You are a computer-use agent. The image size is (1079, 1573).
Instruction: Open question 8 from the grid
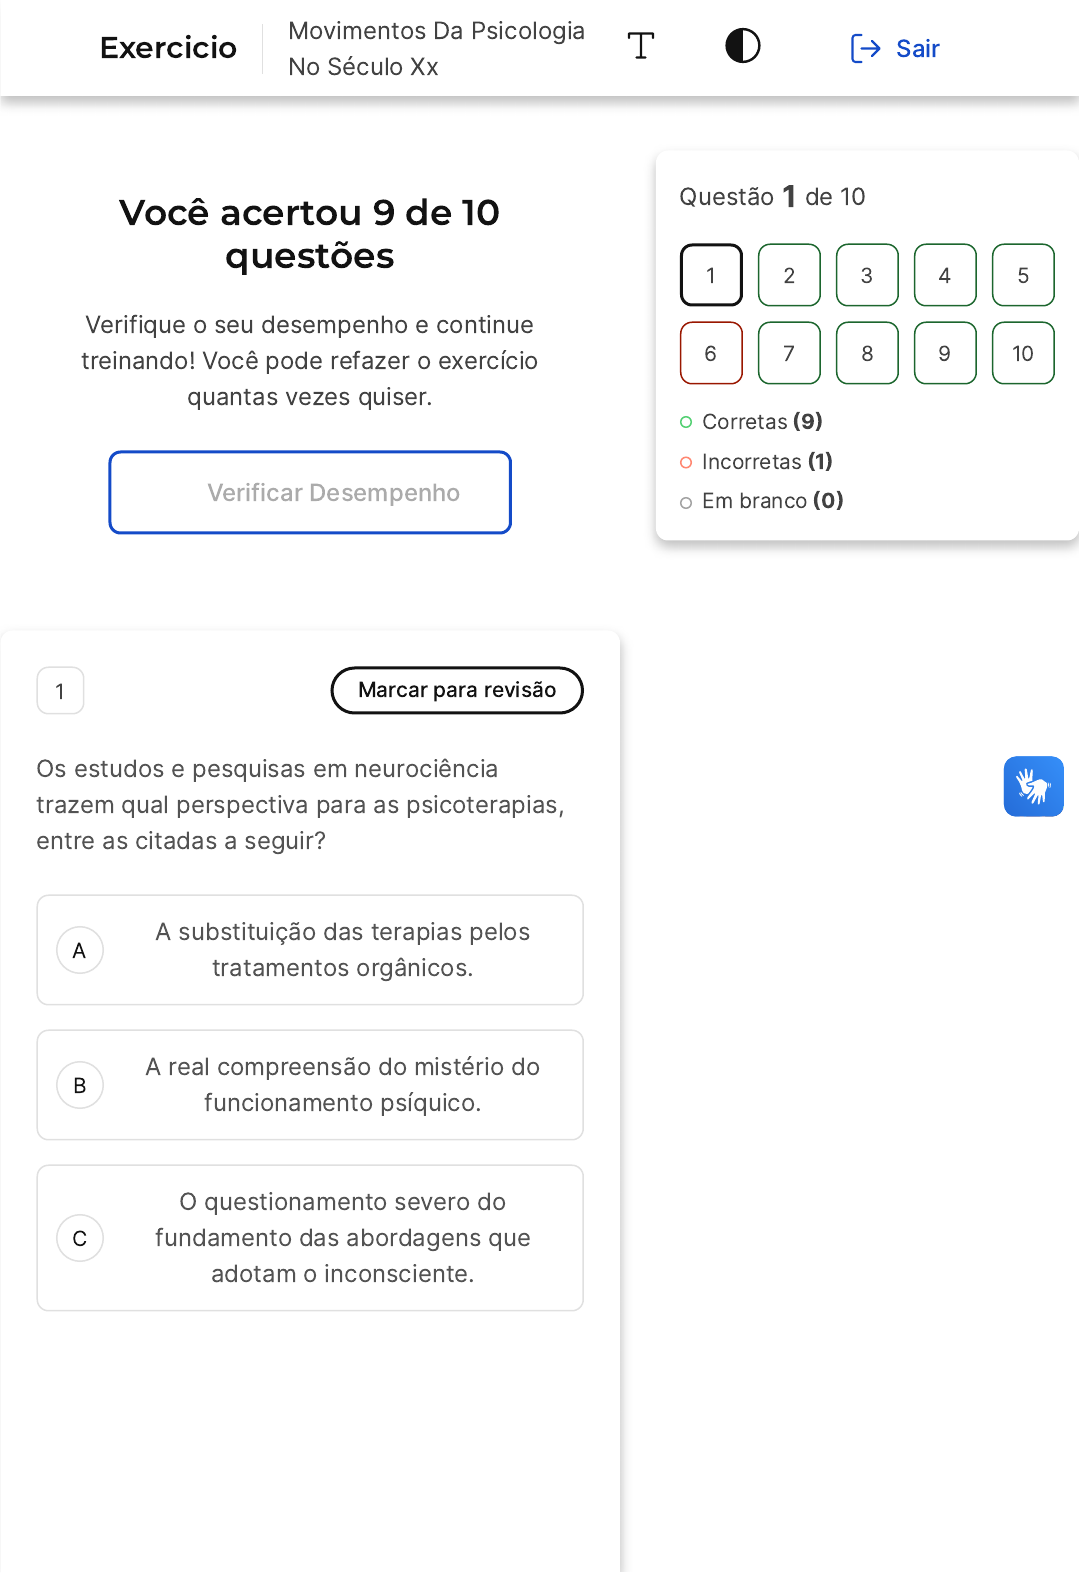867,353
